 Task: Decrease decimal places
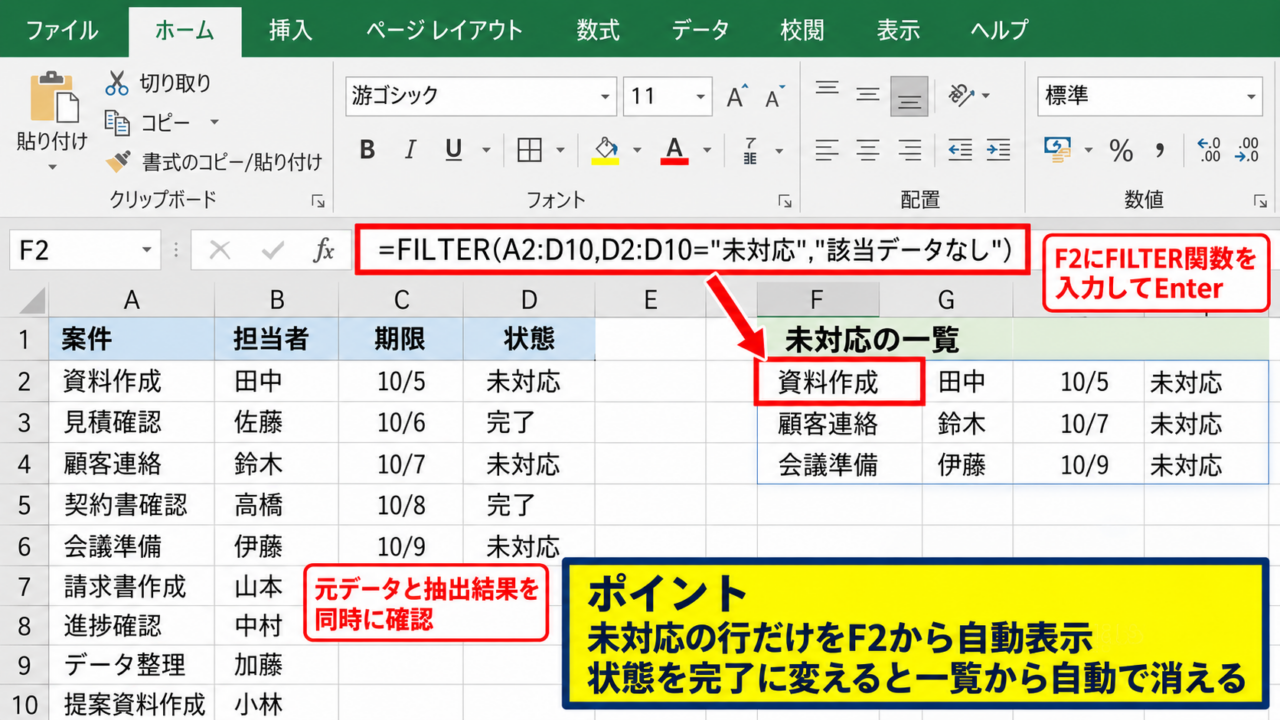(x=1247, y=150)
